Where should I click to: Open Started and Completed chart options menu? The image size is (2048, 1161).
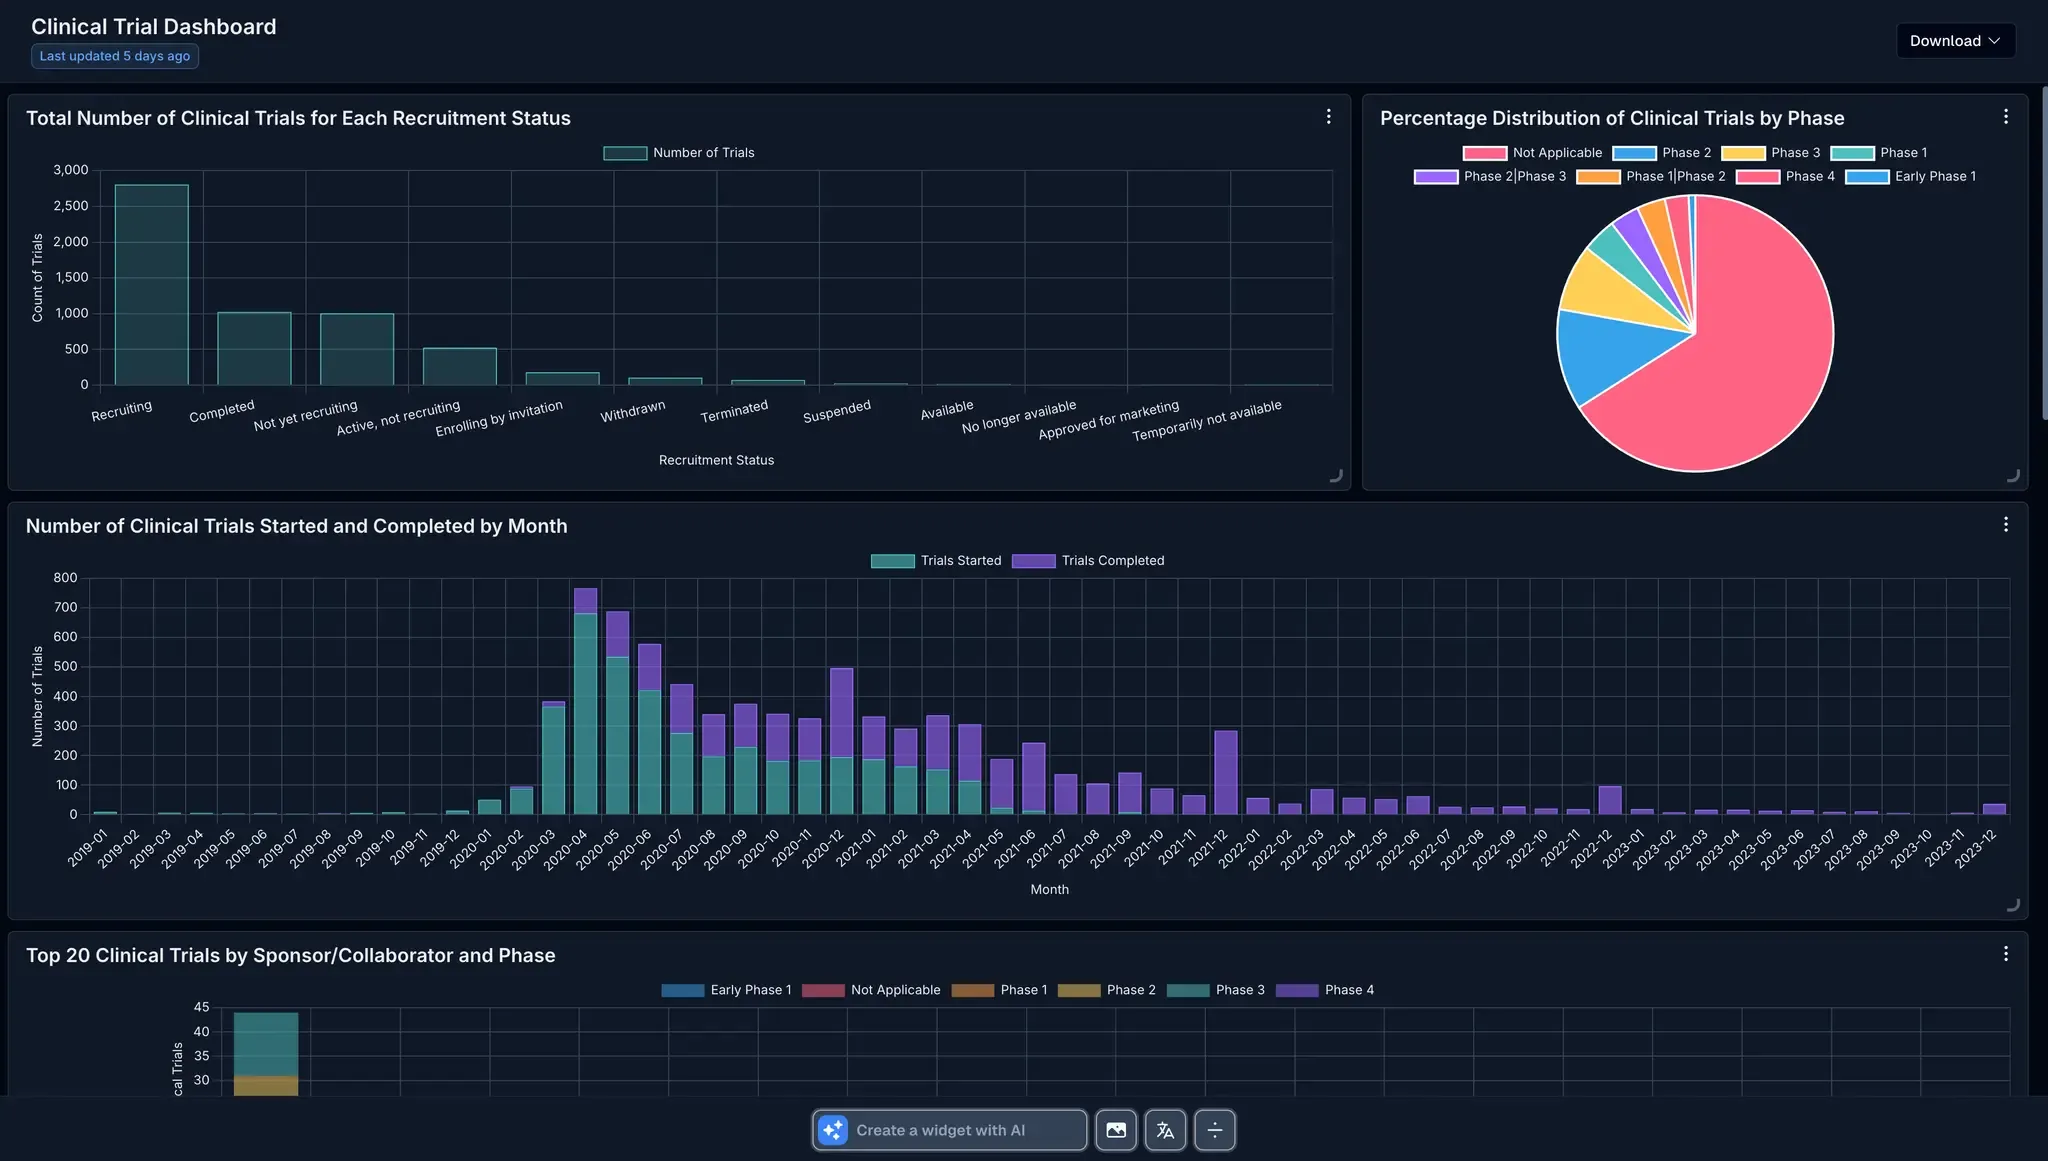point(2005,525)
